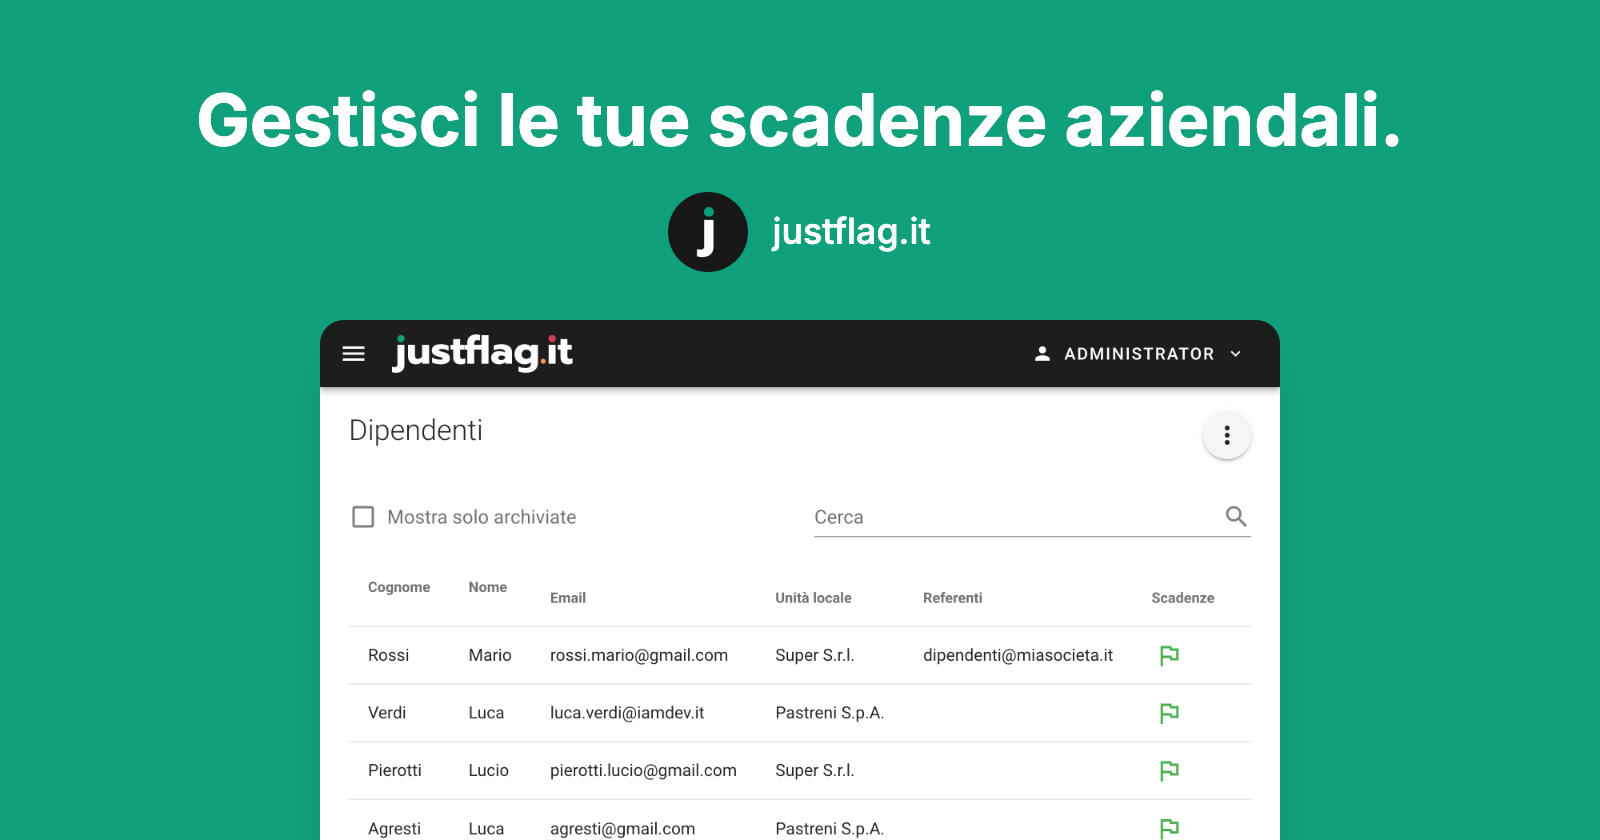Select the surname cell Pierotti
The image size is (1600, 840).
[395, 770]
